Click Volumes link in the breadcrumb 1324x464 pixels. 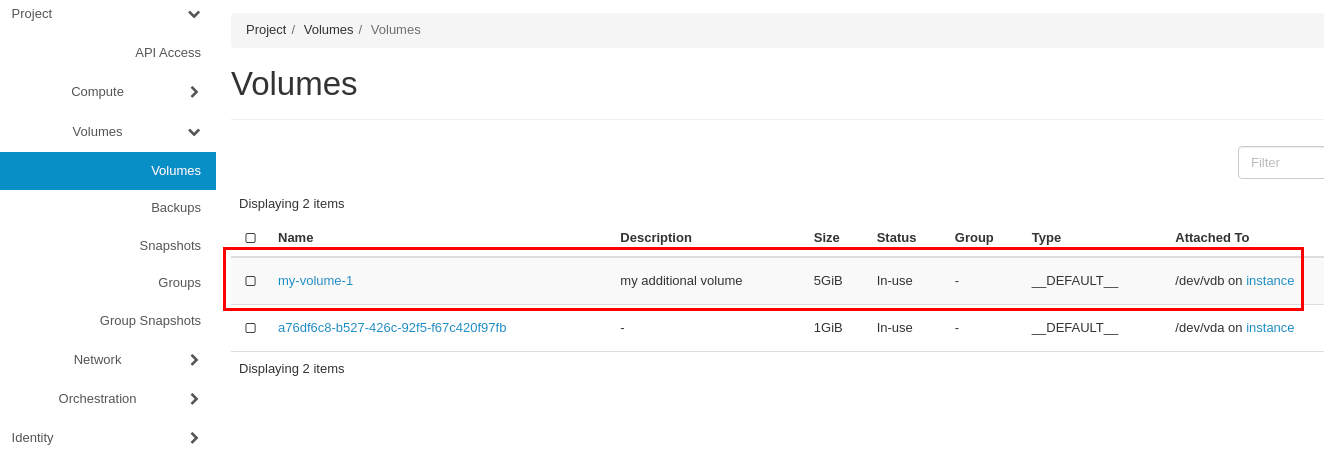tap(328, 30)
